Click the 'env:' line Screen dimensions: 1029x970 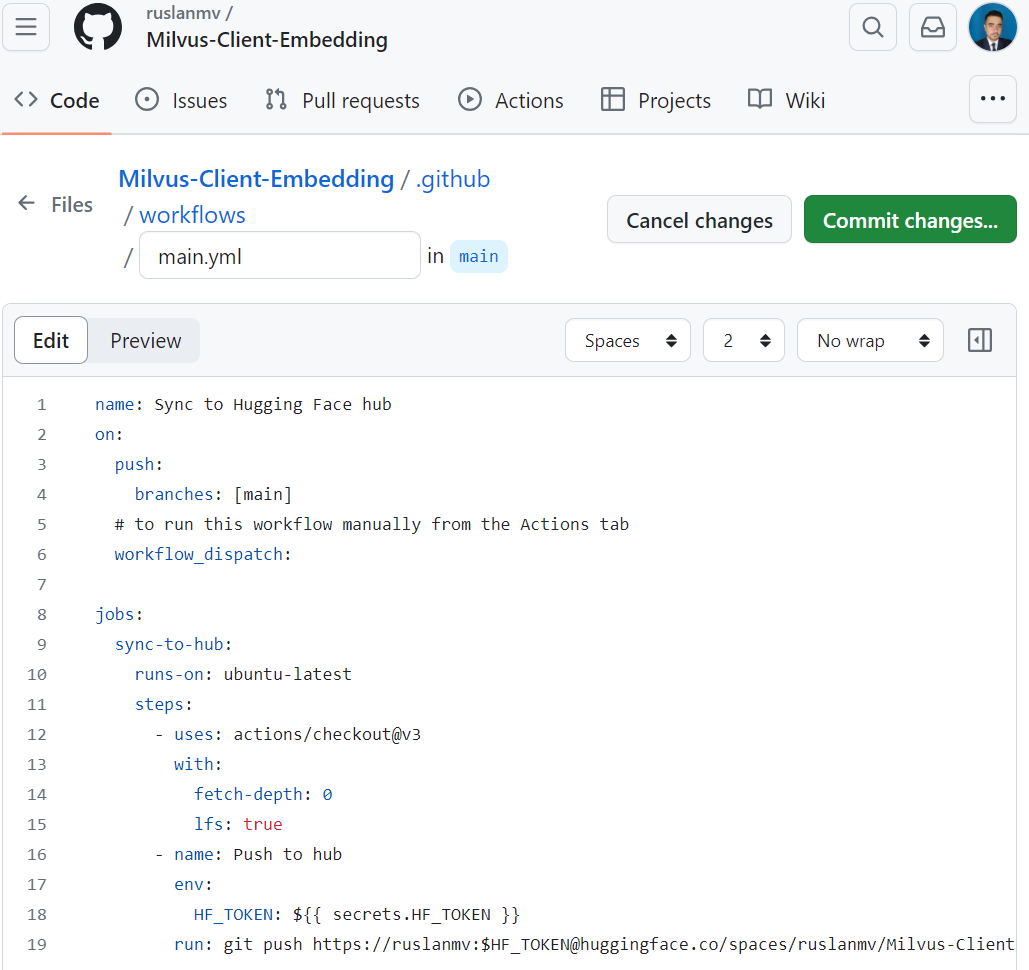[x=193, y=885]
